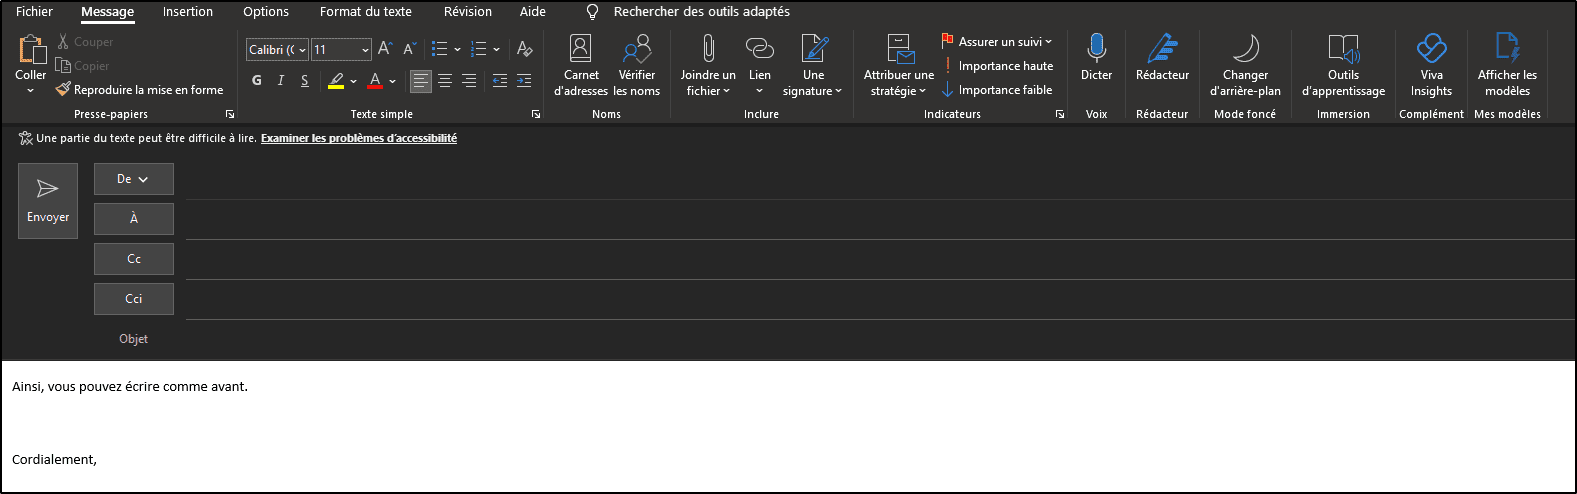Click the Envoyer send button
The width and height of the screenshot is (1577, 494).
[x=48, y=201]
